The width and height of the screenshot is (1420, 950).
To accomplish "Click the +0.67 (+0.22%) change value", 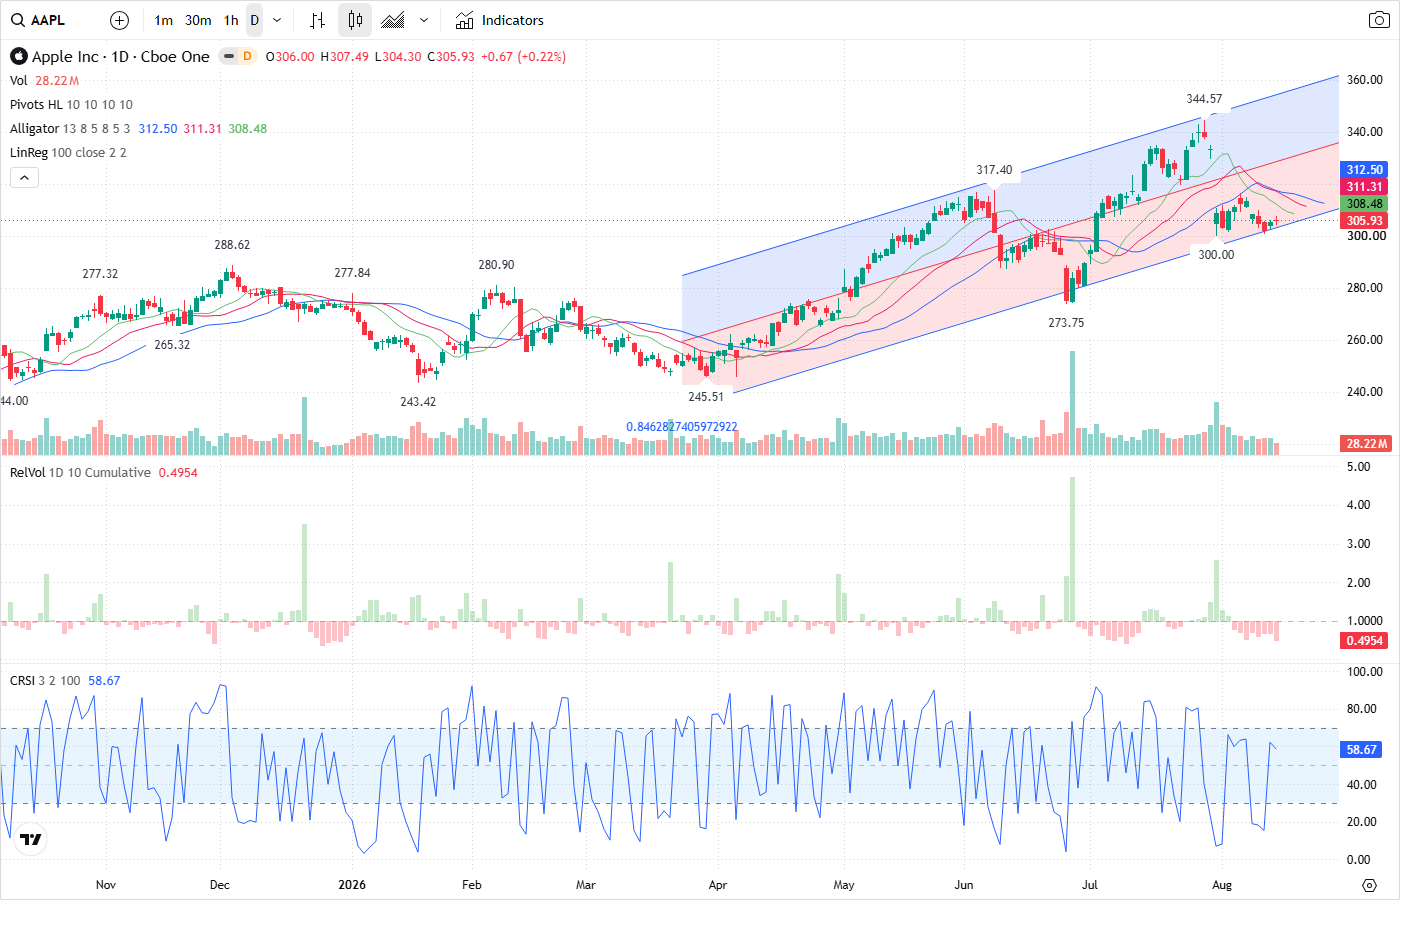I will pos(523,57).
